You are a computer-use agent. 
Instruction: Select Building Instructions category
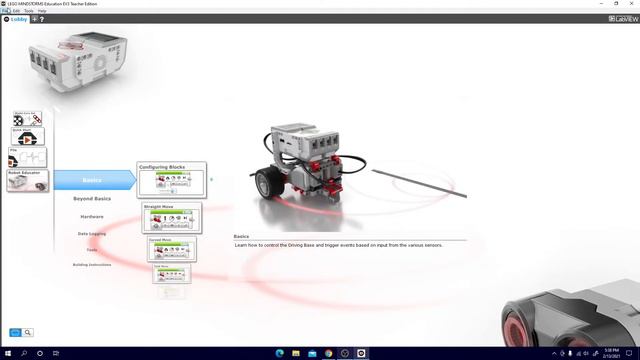[x=92, y=264]
